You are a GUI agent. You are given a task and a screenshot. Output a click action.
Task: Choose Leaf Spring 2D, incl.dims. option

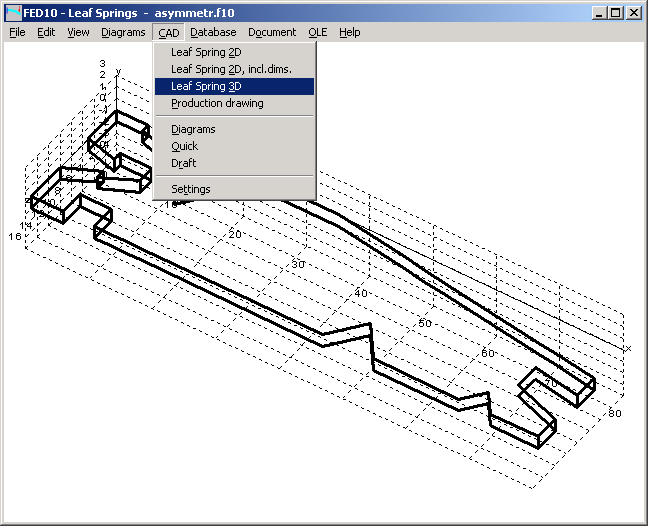231,69
